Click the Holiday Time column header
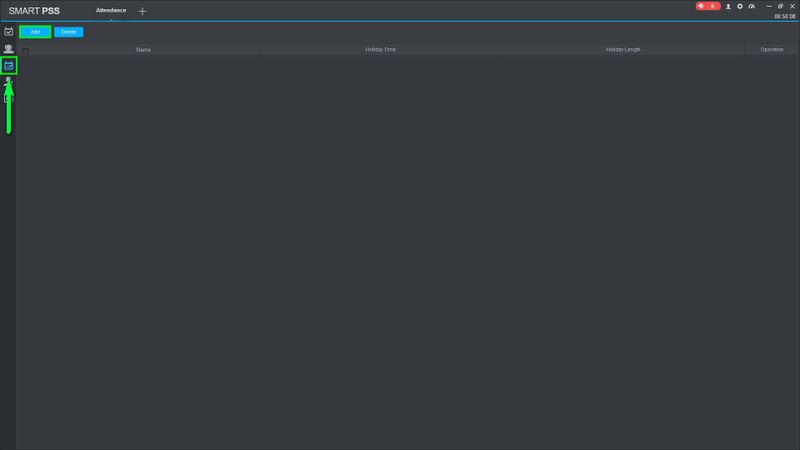This screenshot has height=450, width=800. 381,50
